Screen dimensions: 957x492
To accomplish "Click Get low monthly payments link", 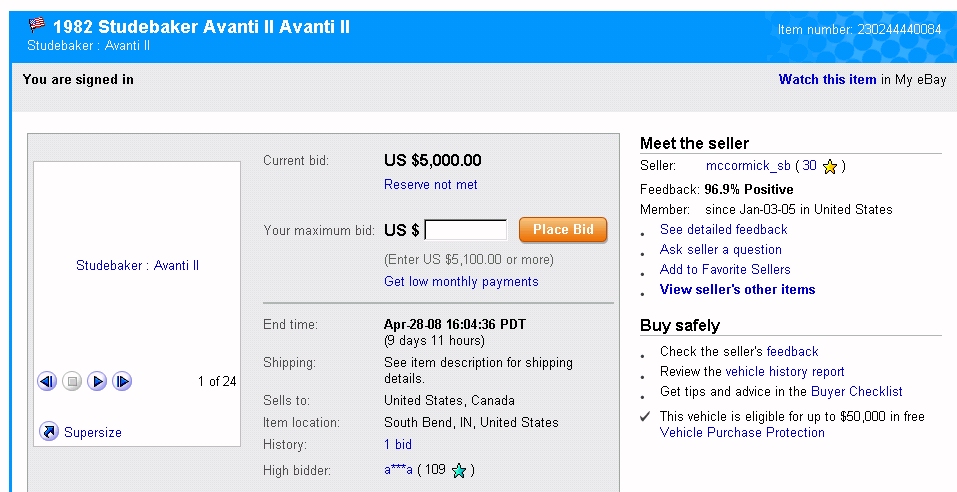I will tap(461, 282).
